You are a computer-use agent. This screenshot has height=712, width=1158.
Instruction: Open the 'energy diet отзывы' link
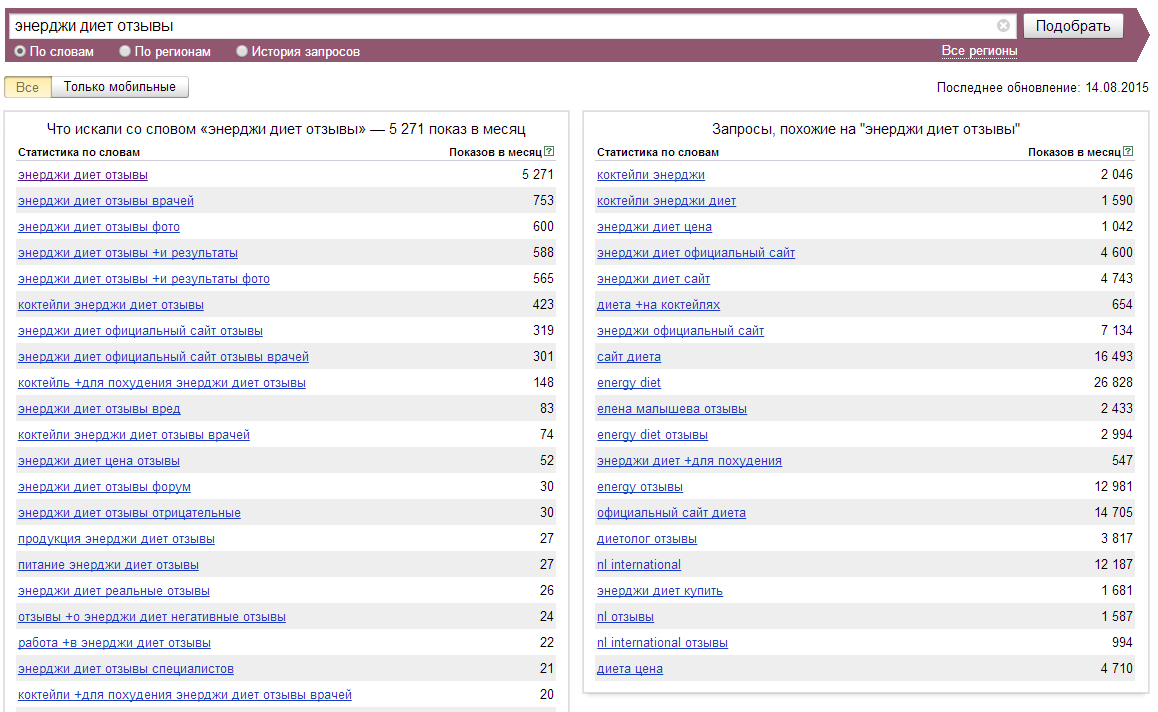coord(652,435)
